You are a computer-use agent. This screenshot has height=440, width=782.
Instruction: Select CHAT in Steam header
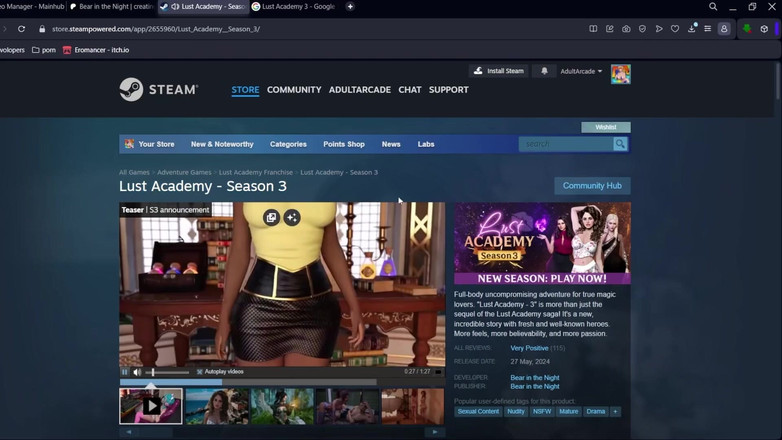409,90
